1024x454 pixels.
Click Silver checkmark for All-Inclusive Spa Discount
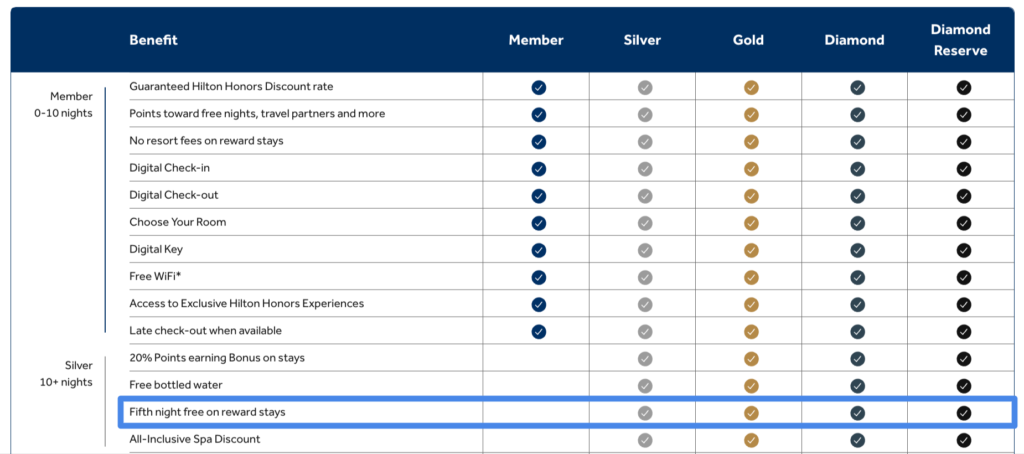pos(645,440)
